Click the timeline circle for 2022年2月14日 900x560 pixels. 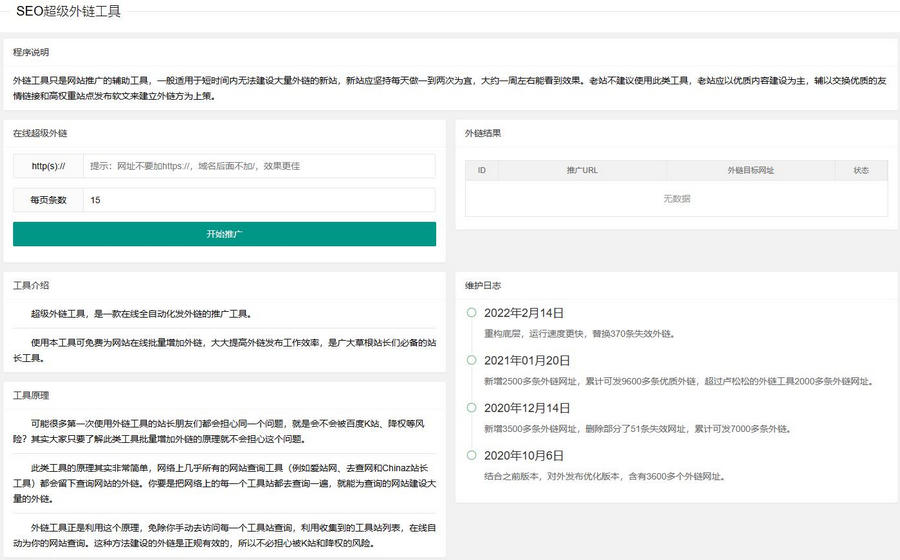coord(471,313)
